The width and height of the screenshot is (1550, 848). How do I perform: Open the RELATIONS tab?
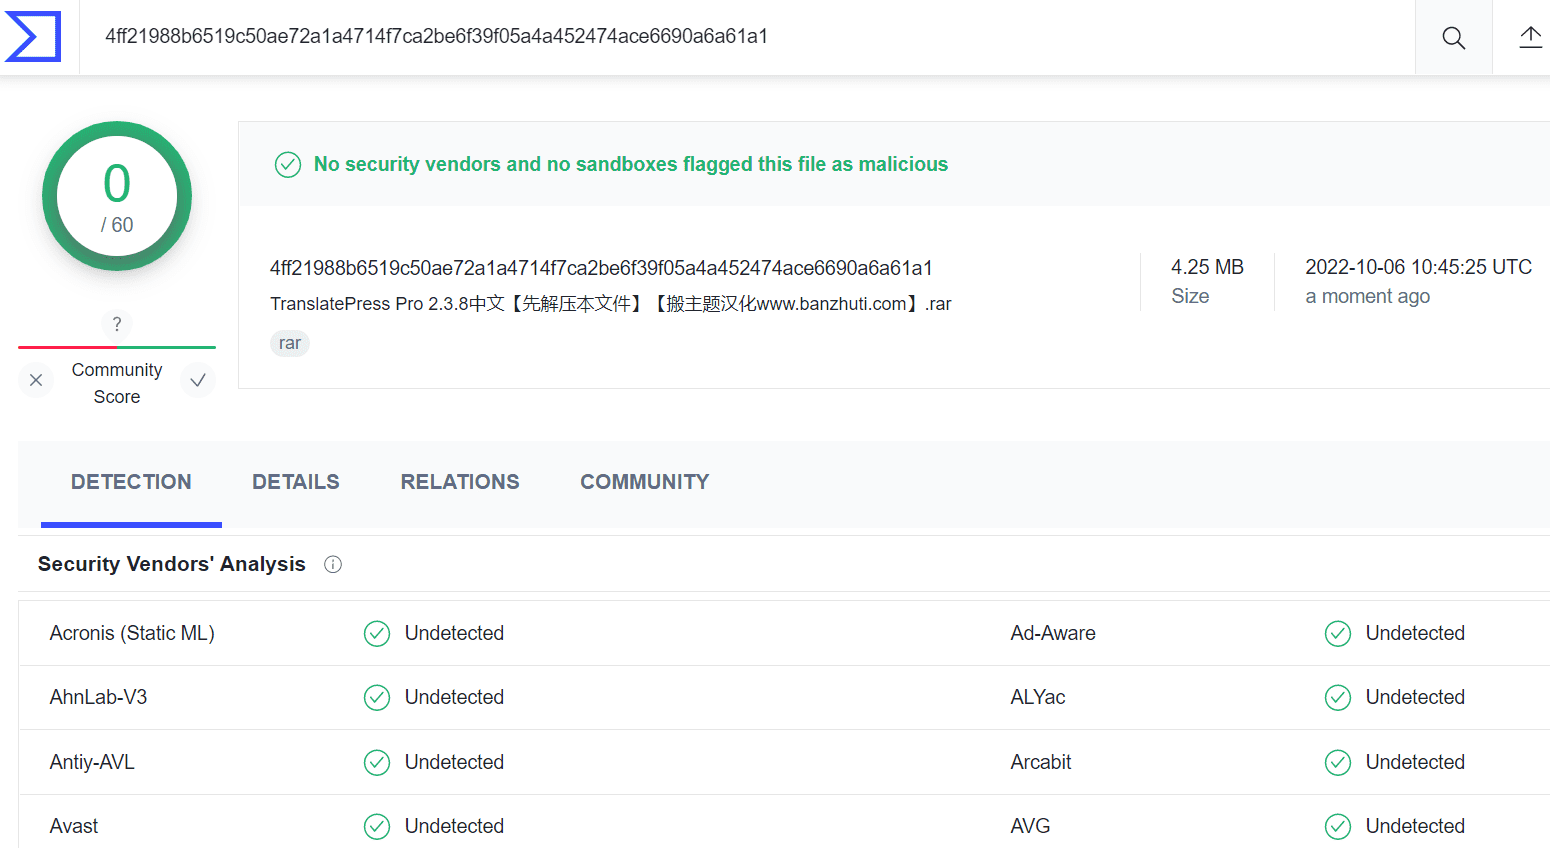click(x=460, y=482)
